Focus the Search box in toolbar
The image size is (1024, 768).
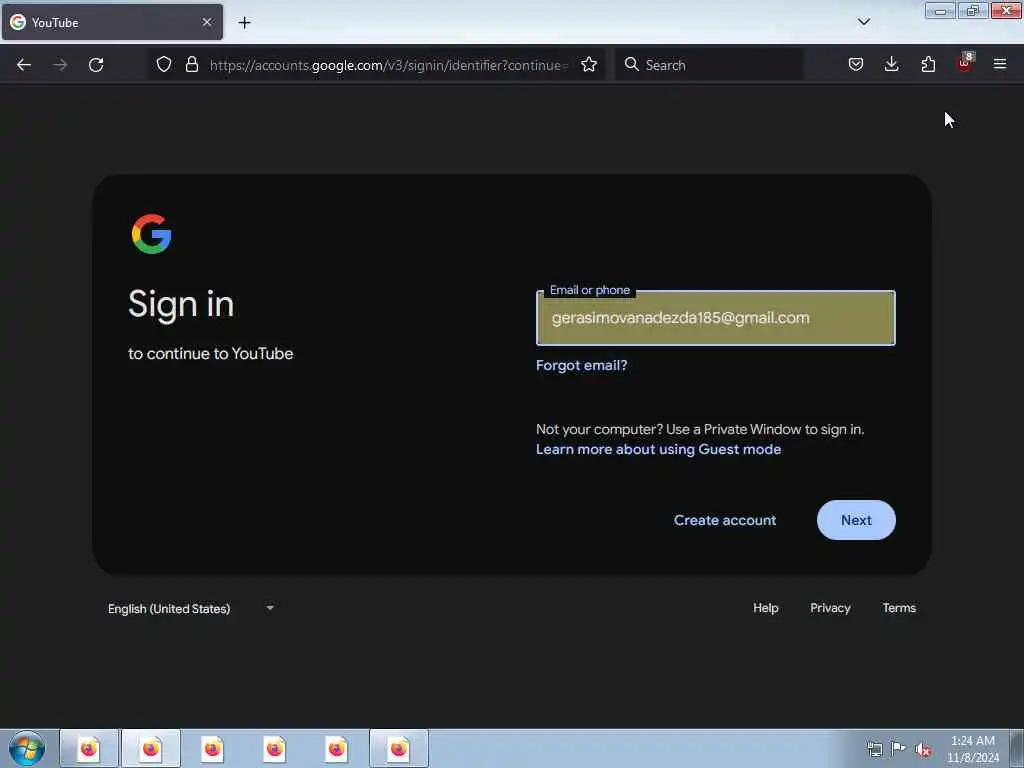coord(709,65)
